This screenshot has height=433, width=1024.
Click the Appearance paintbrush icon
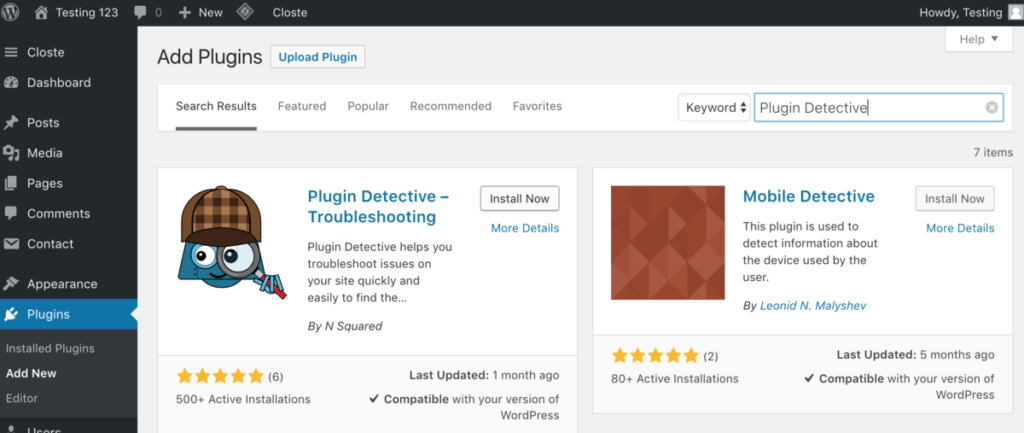point(11,284)
